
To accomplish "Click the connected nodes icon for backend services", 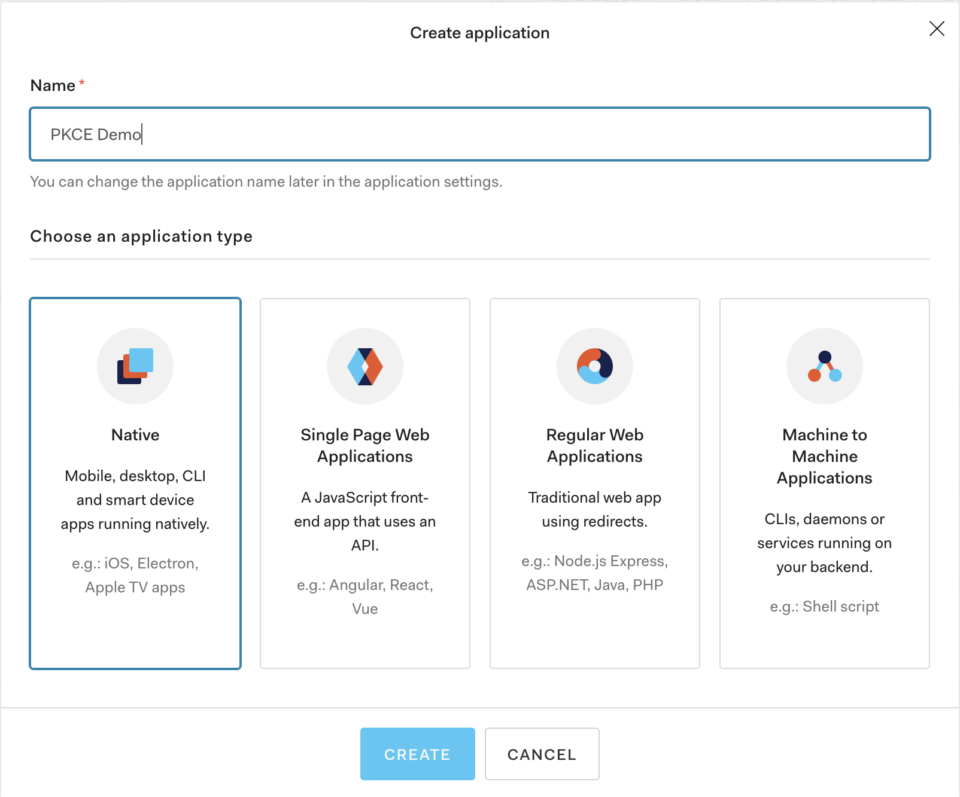I will click(824, 366).
